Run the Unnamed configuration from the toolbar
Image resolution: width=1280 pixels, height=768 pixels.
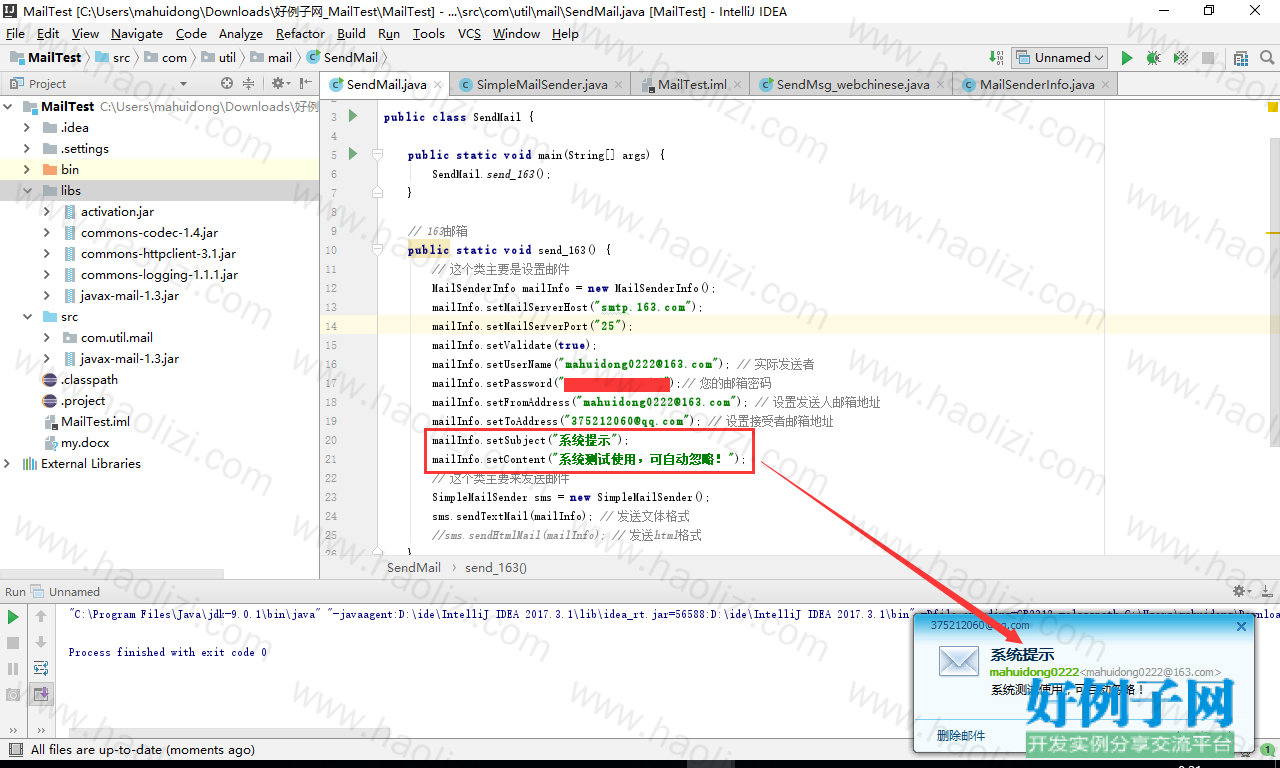[x=1127, y=58]
